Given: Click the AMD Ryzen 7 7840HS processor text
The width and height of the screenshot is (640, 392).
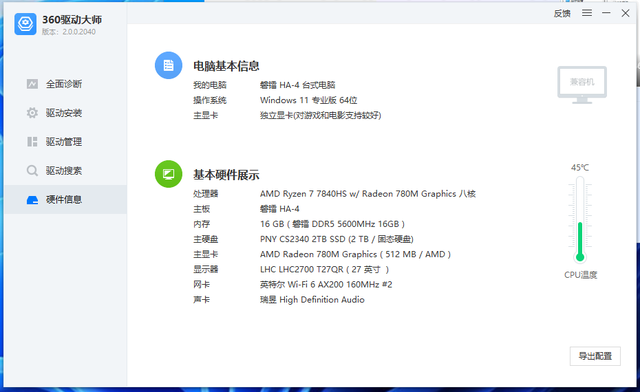Looking at the screenshot, I should click(x=368, y=194).
